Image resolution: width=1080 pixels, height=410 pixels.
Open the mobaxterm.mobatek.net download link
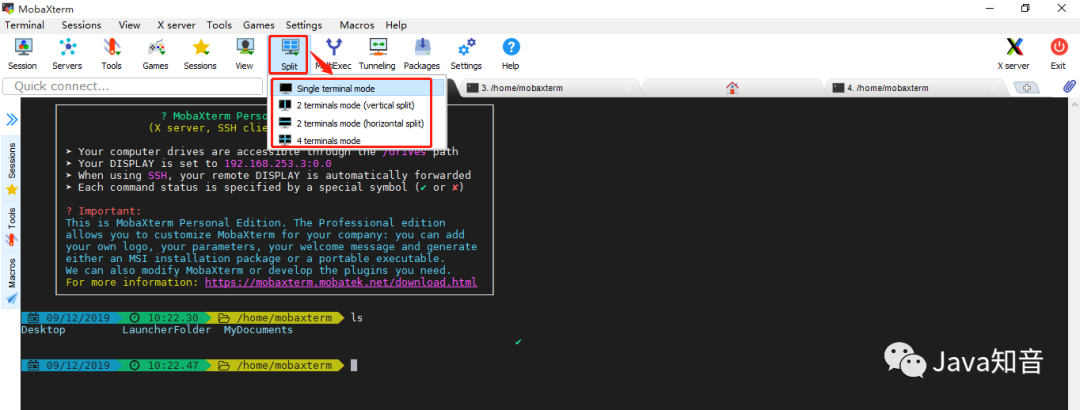(341, 283)
